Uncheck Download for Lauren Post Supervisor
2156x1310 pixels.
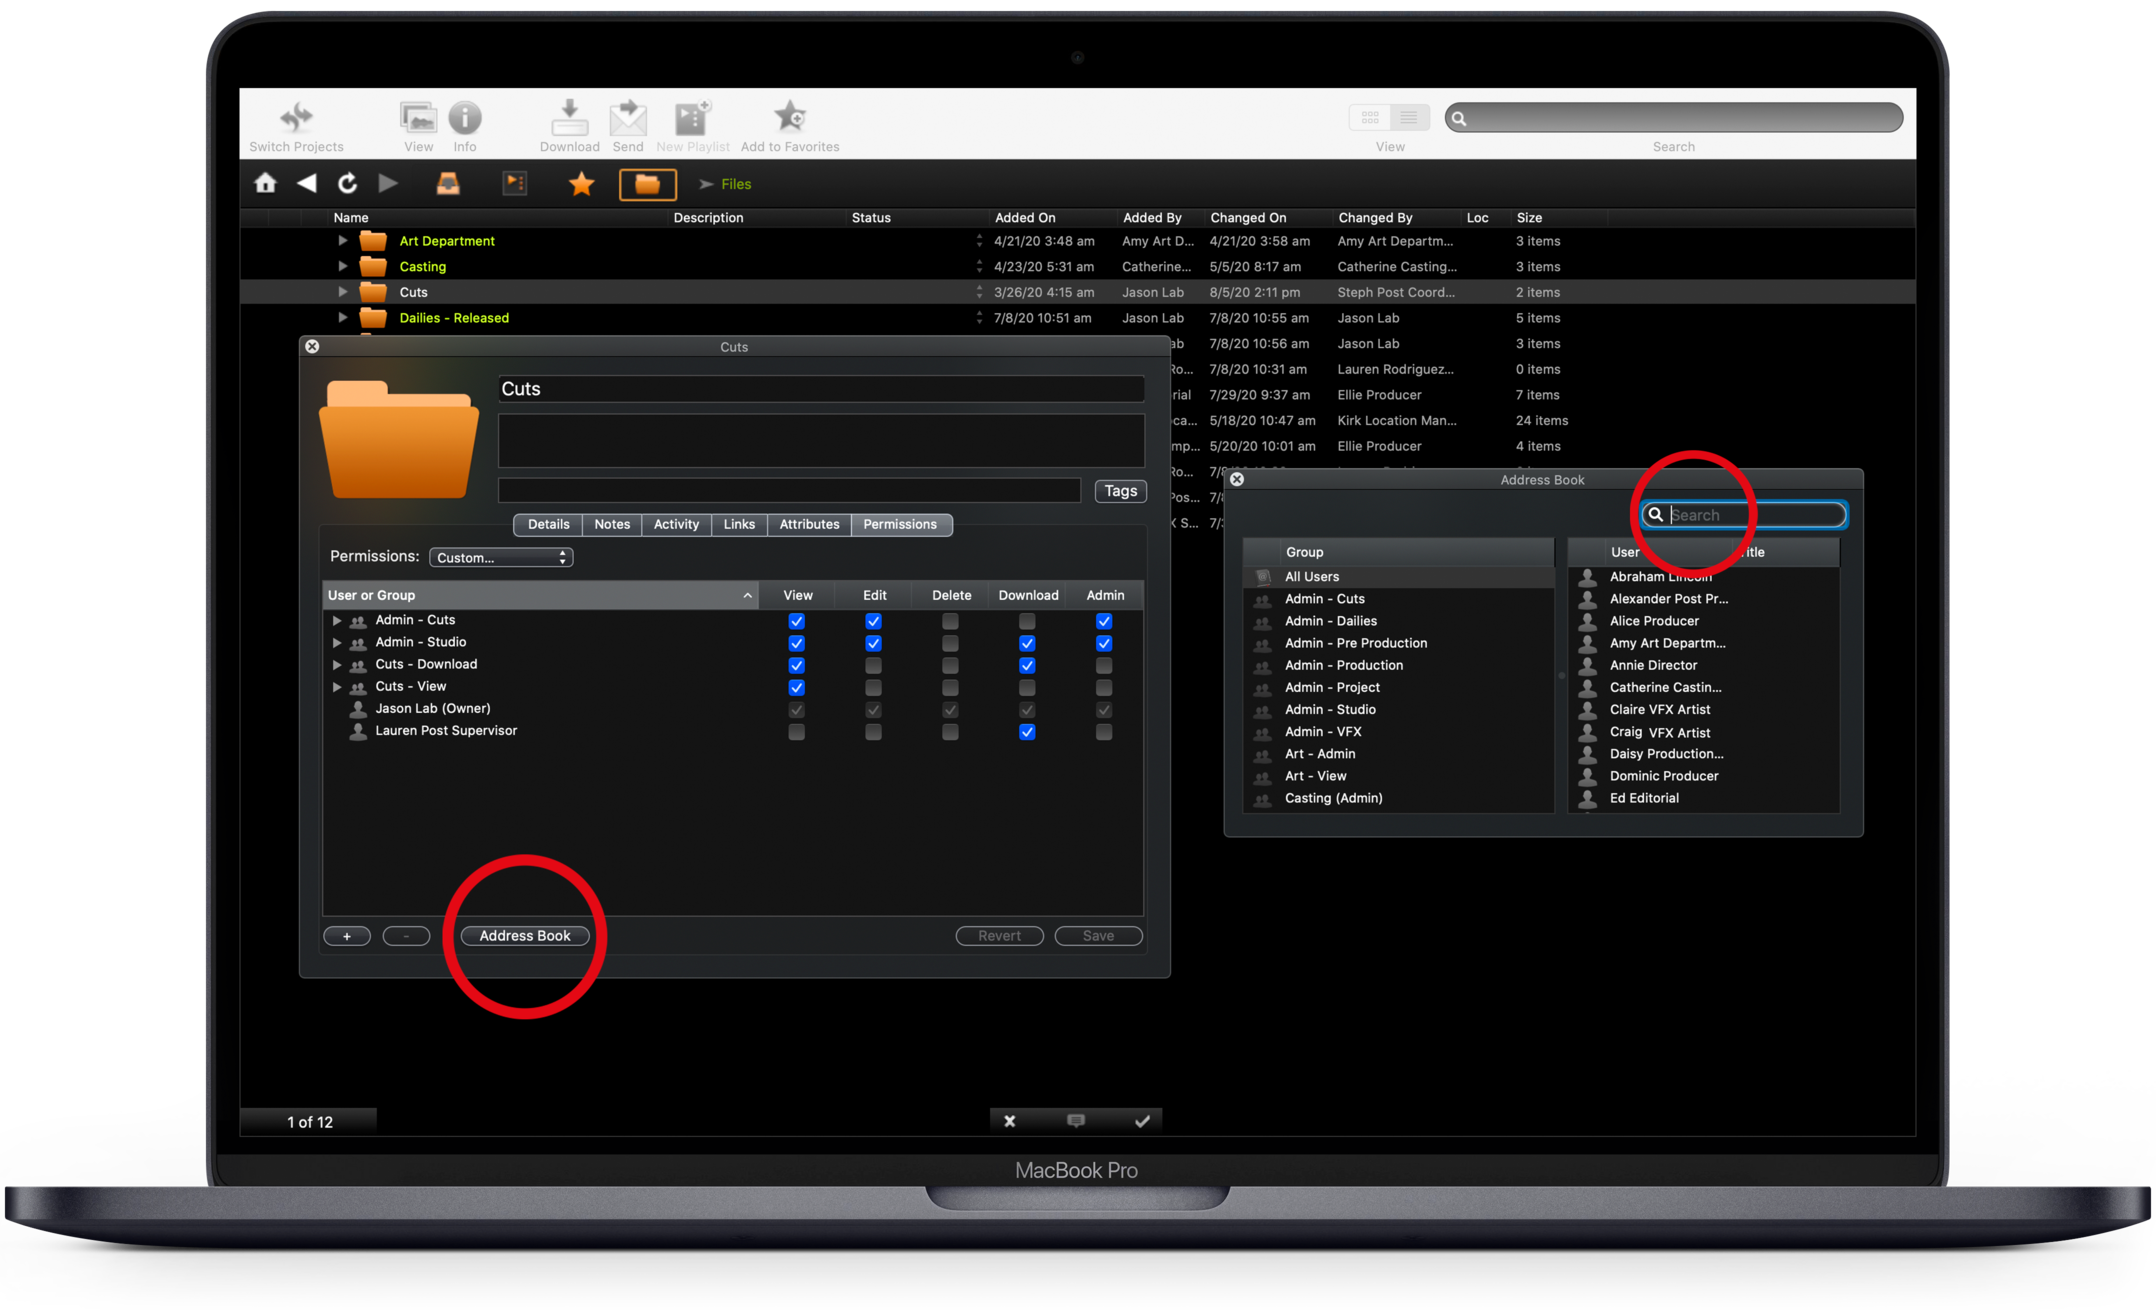(1027, 732)
